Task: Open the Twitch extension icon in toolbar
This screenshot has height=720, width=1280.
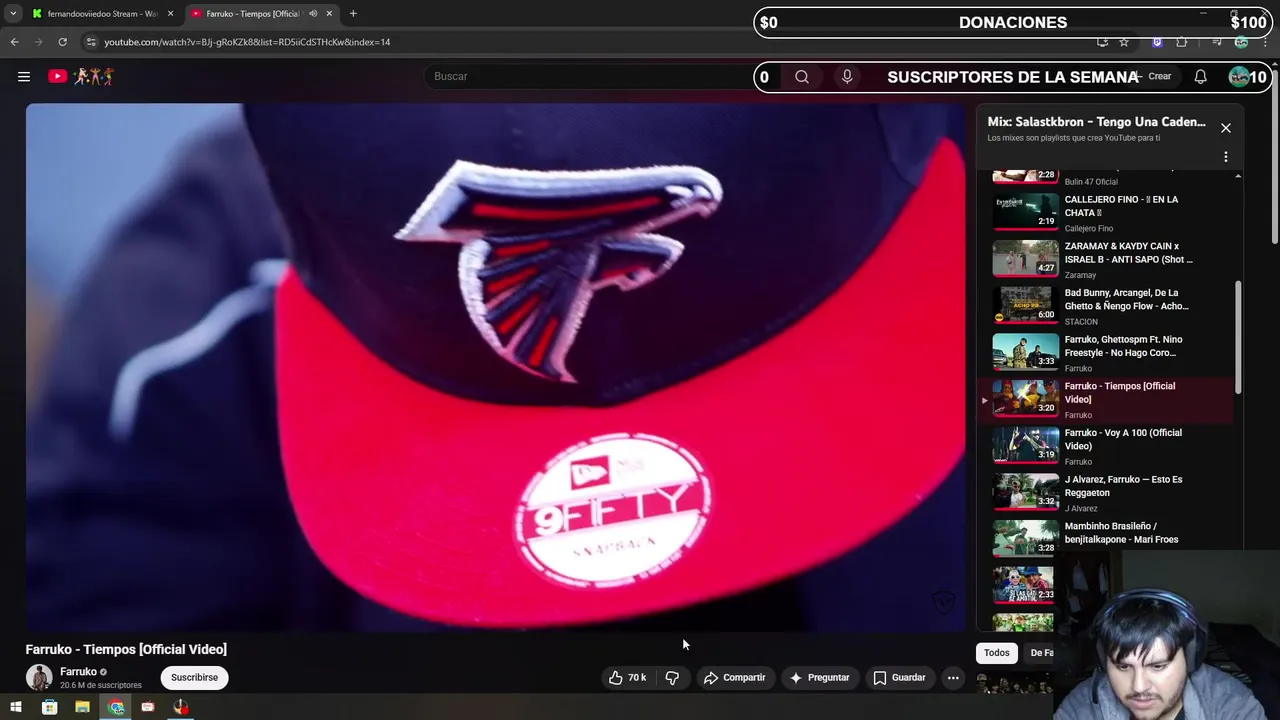Action: click(1157, 42)
